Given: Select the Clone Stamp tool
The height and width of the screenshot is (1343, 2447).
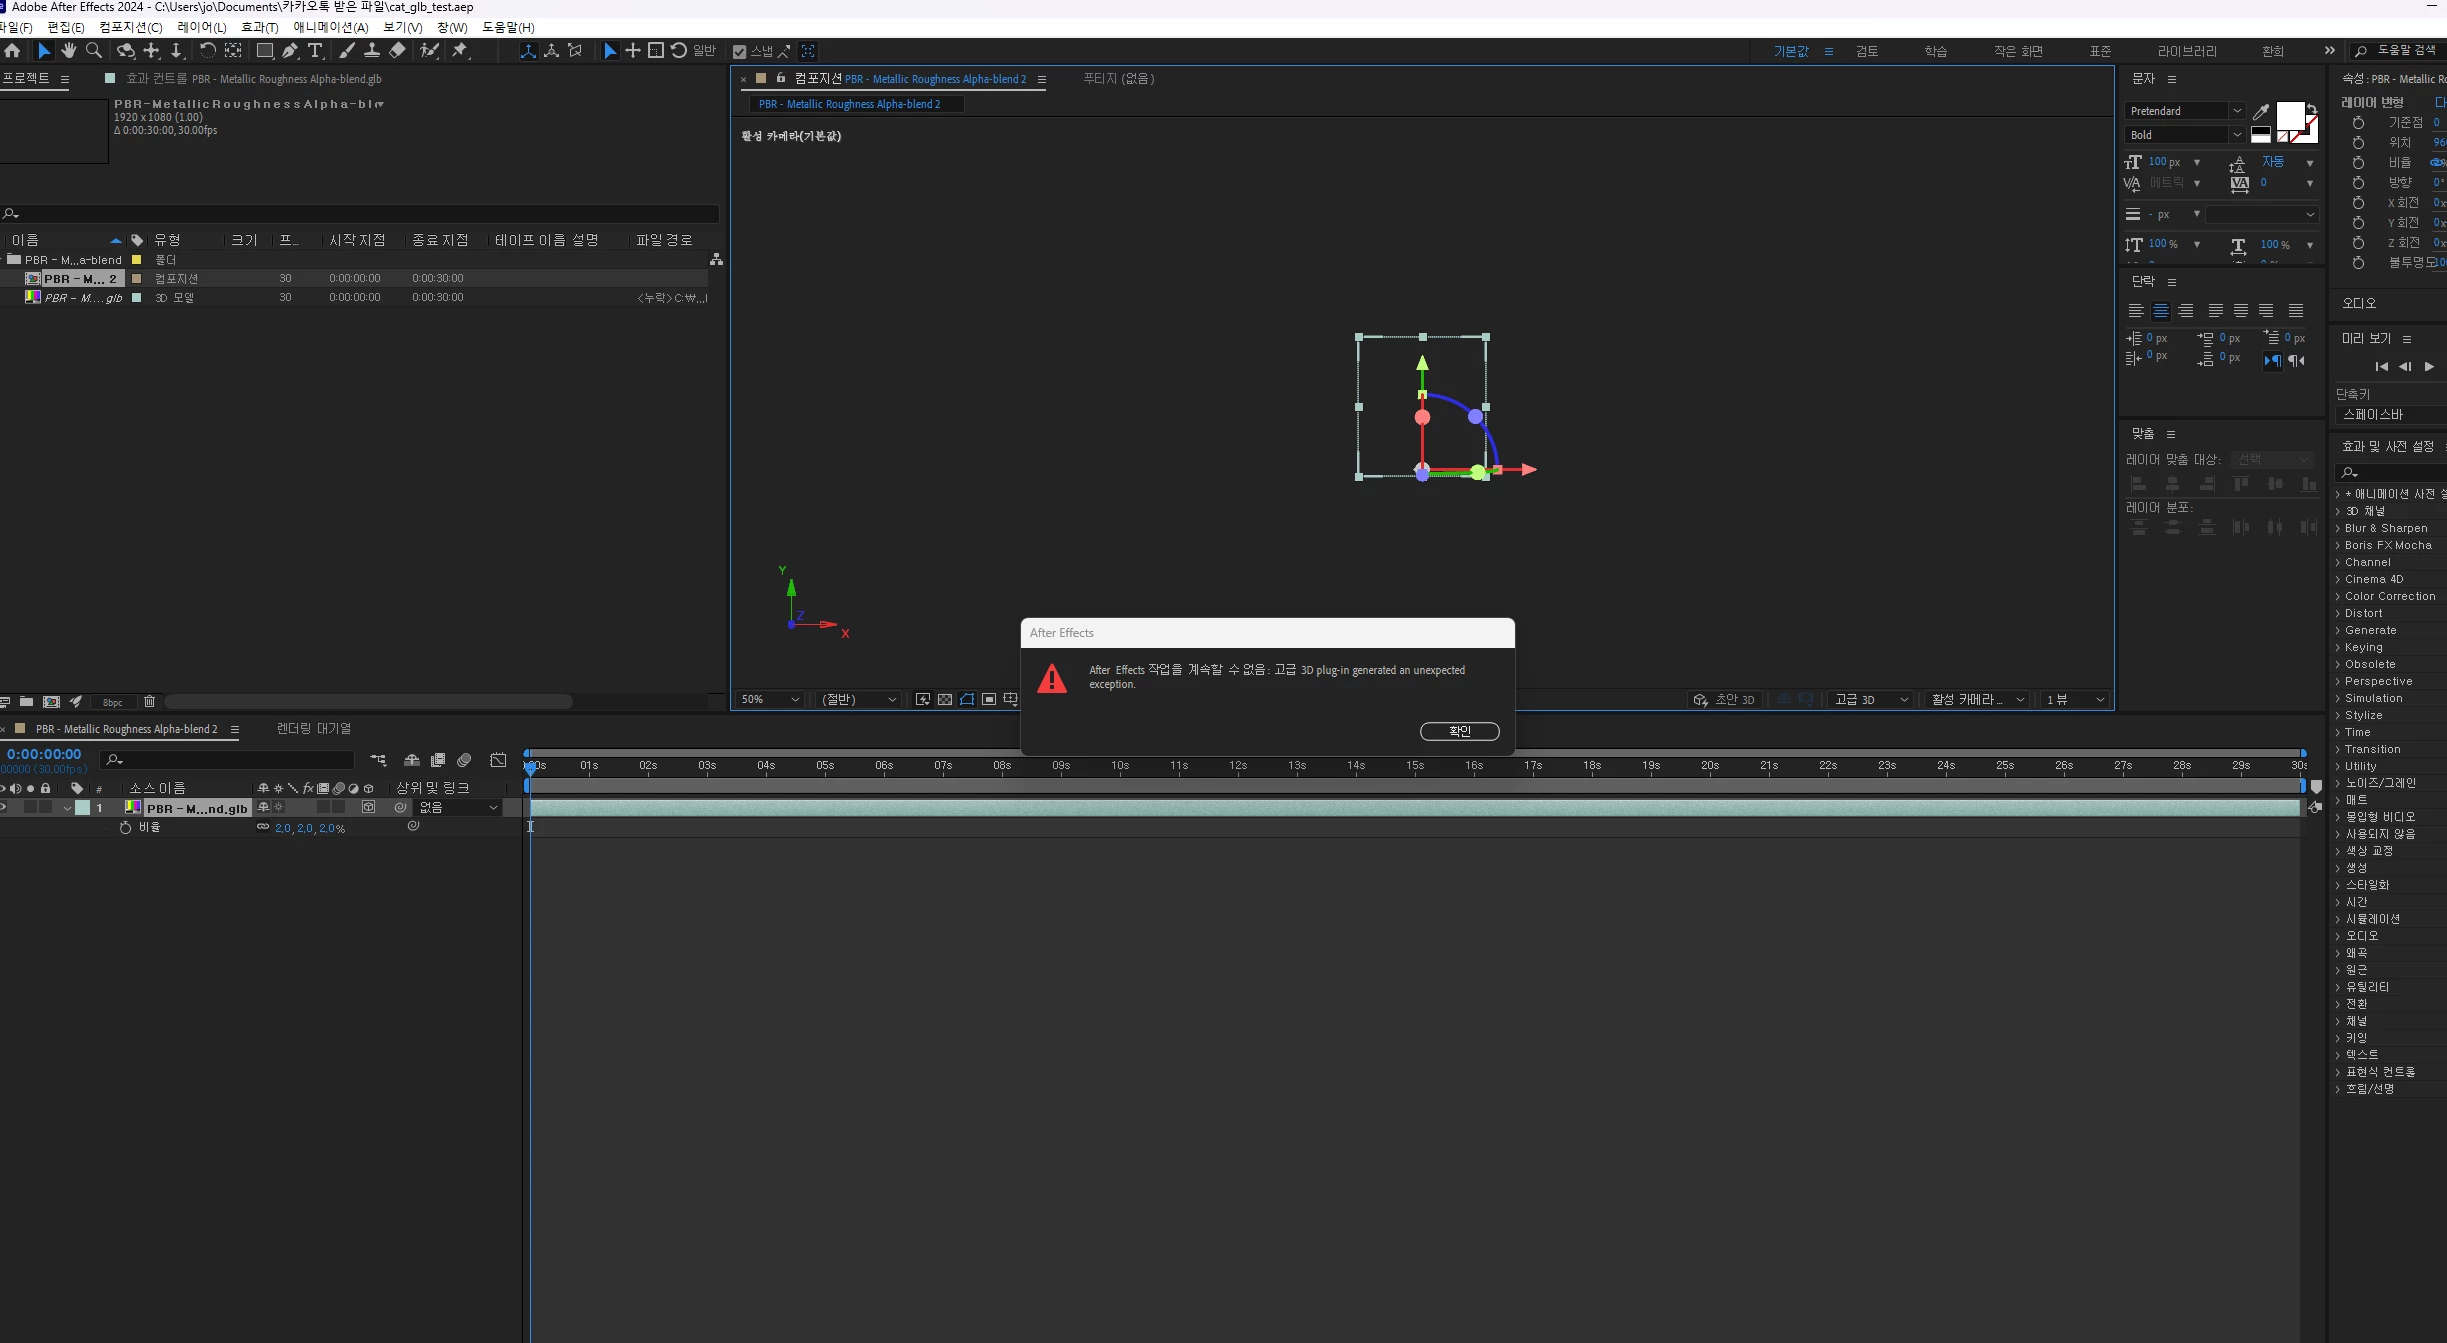Looking at the screenshot, I should pos(371,50).
